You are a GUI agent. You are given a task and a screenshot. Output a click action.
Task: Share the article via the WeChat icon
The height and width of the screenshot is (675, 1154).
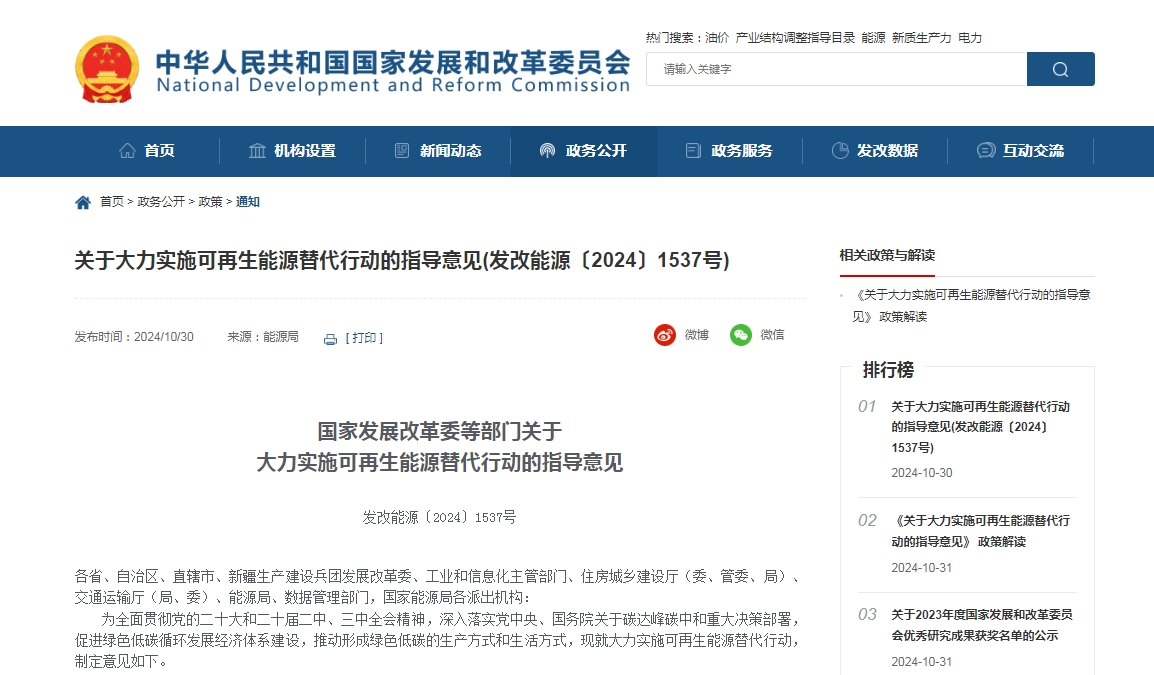pos(740,335)
